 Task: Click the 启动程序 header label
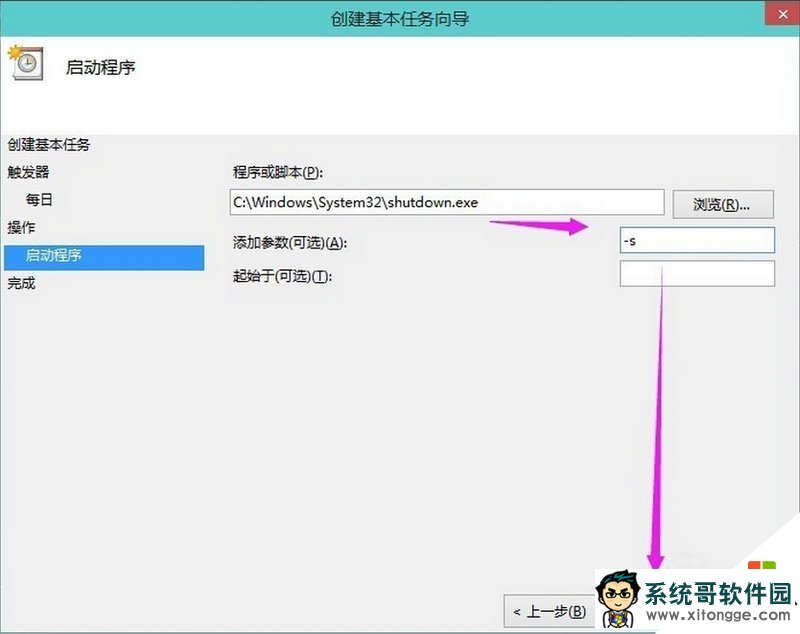point(103,67)
